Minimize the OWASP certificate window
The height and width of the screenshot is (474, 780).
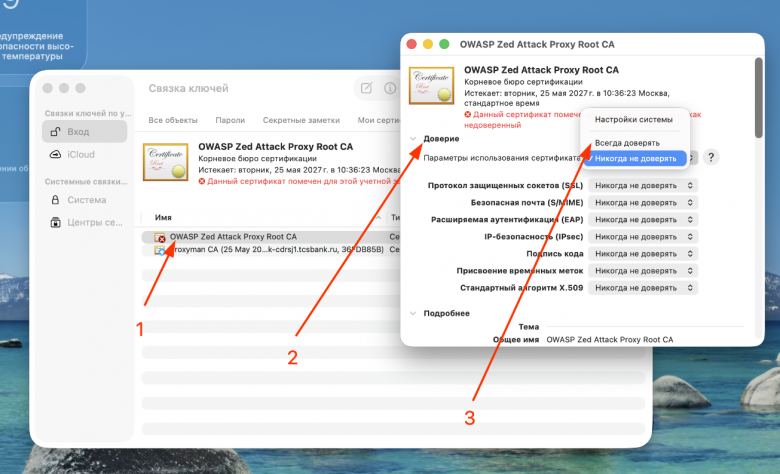point(428,44)
